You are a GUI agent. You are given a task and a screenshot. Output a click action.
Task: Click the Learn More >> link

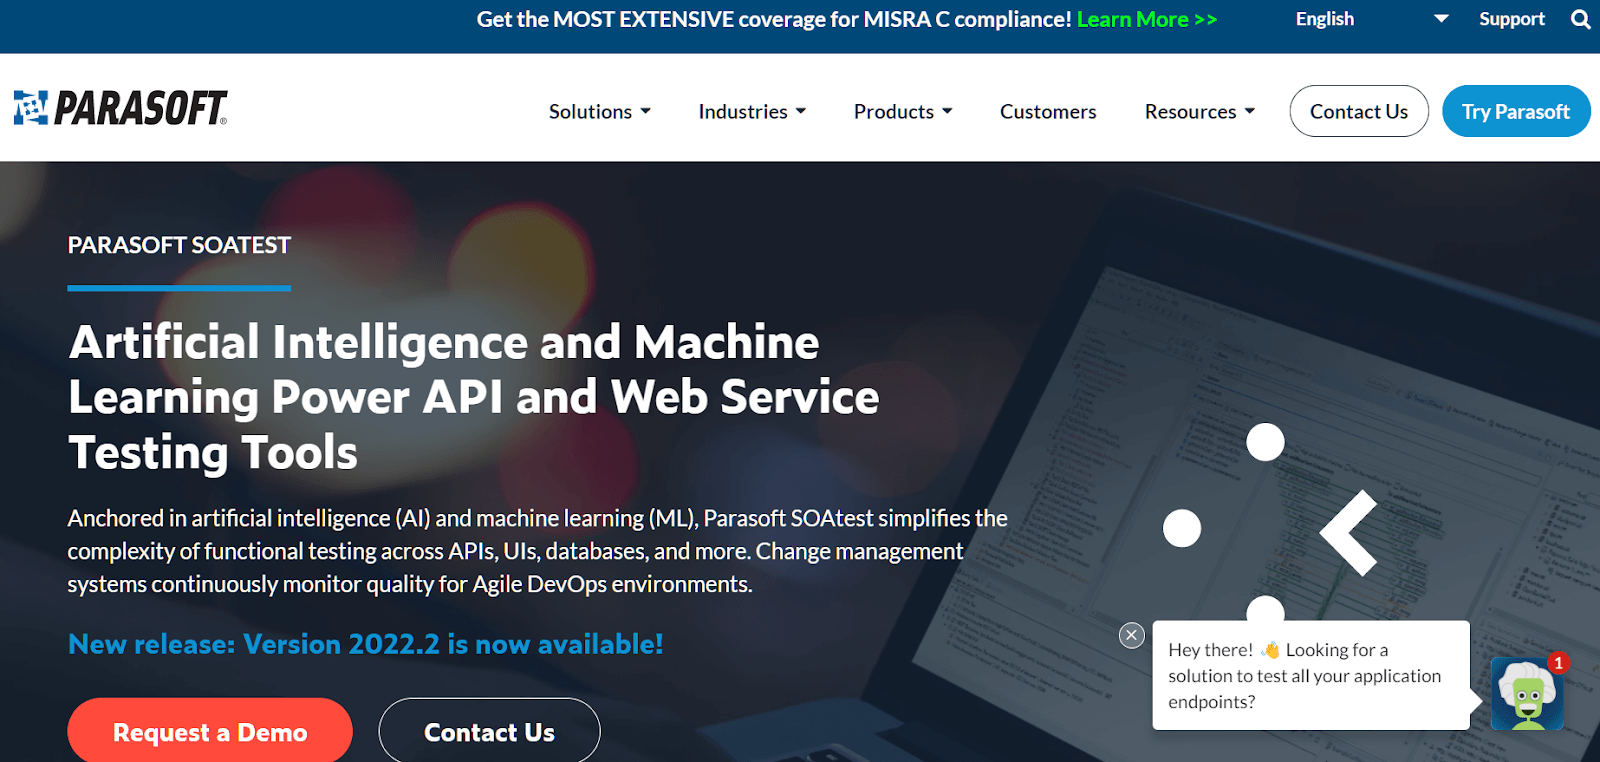[x=1146, y=19]
